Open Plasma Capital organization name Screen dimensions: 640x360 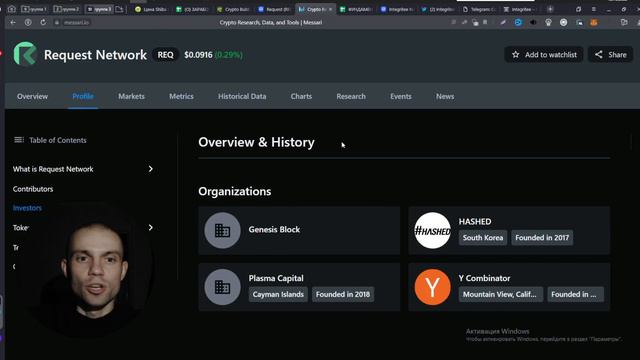(276, 278)
